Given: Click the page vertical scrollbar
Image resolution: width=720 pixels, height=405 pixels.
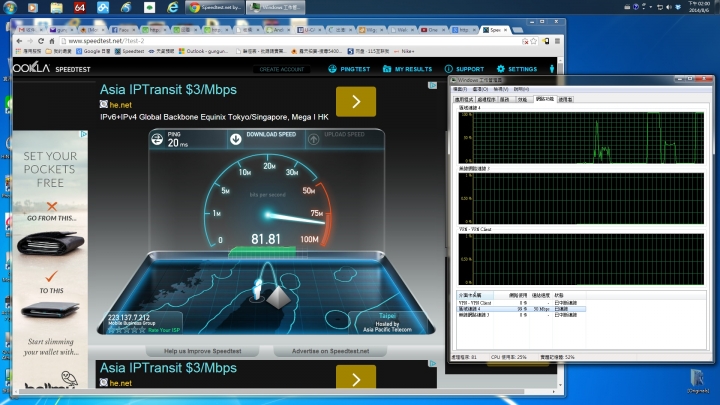Looking at the screenshot, I should pos(560,225).
